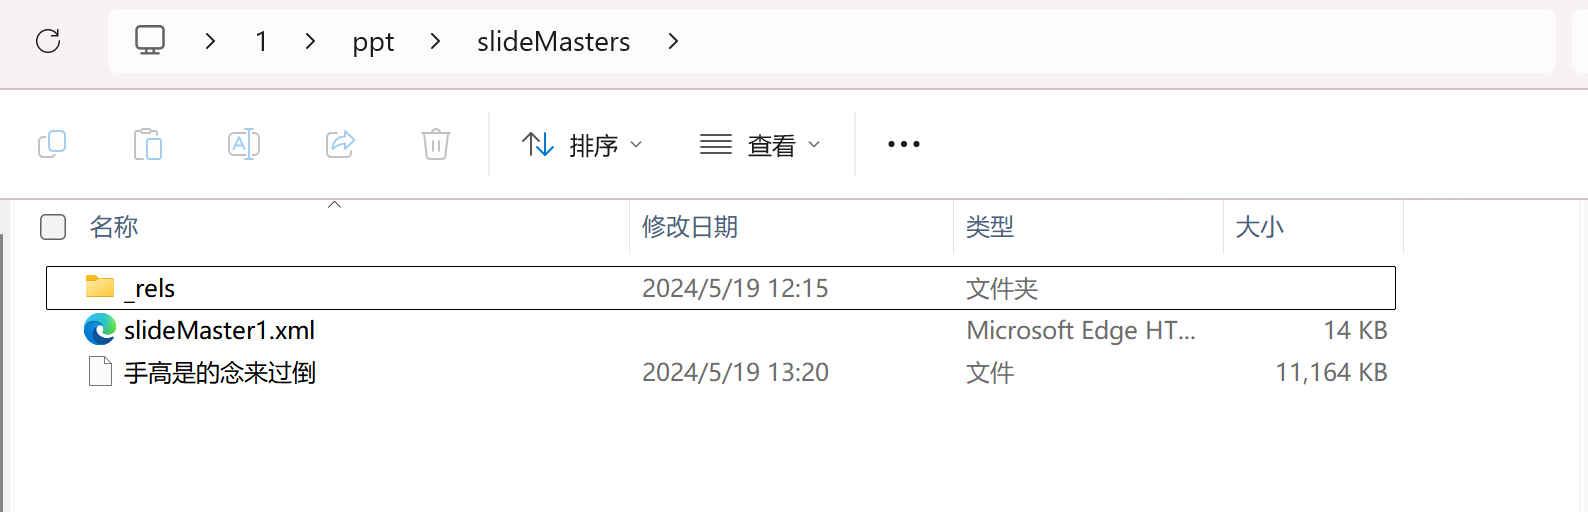The image size is (1588, 512).
Task: Click the refresh icon
Action: [x=48, y=41]
